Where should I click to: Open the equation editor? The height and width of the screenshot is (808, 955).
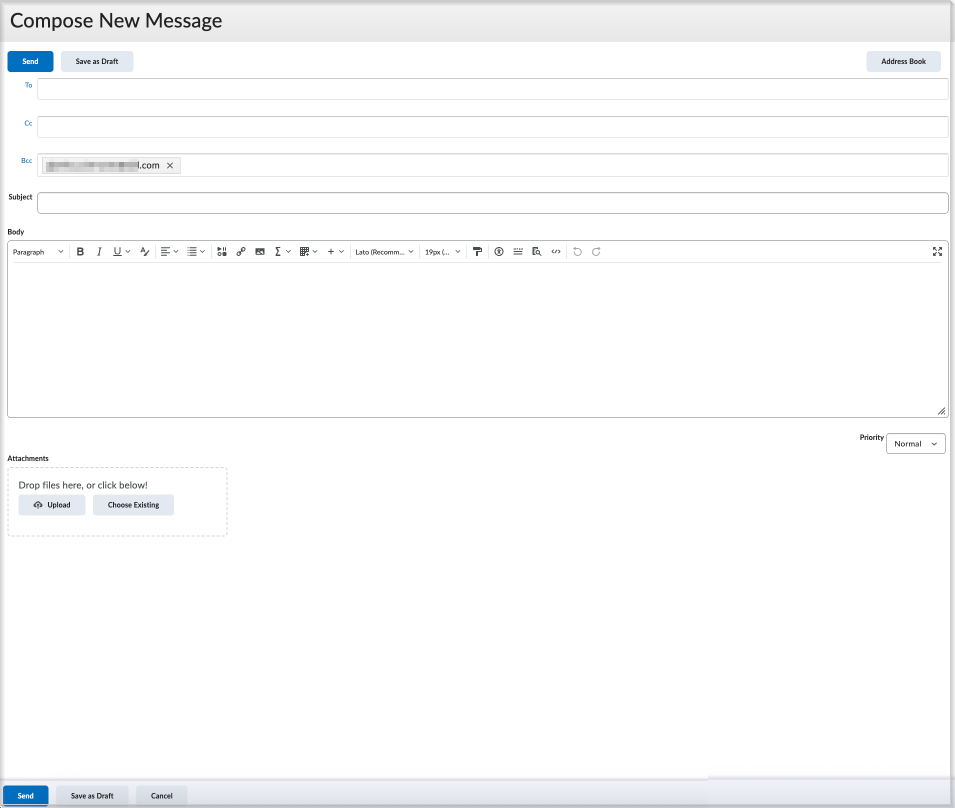click(279, 251)
